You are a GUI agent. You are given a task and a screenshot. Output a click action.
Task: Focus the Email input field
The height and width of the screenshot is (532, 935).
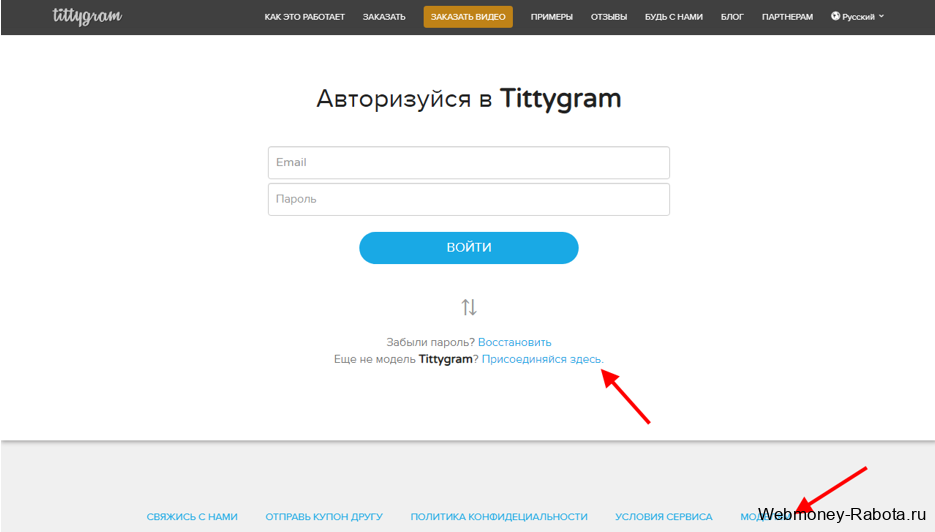(x=468, y=162)
